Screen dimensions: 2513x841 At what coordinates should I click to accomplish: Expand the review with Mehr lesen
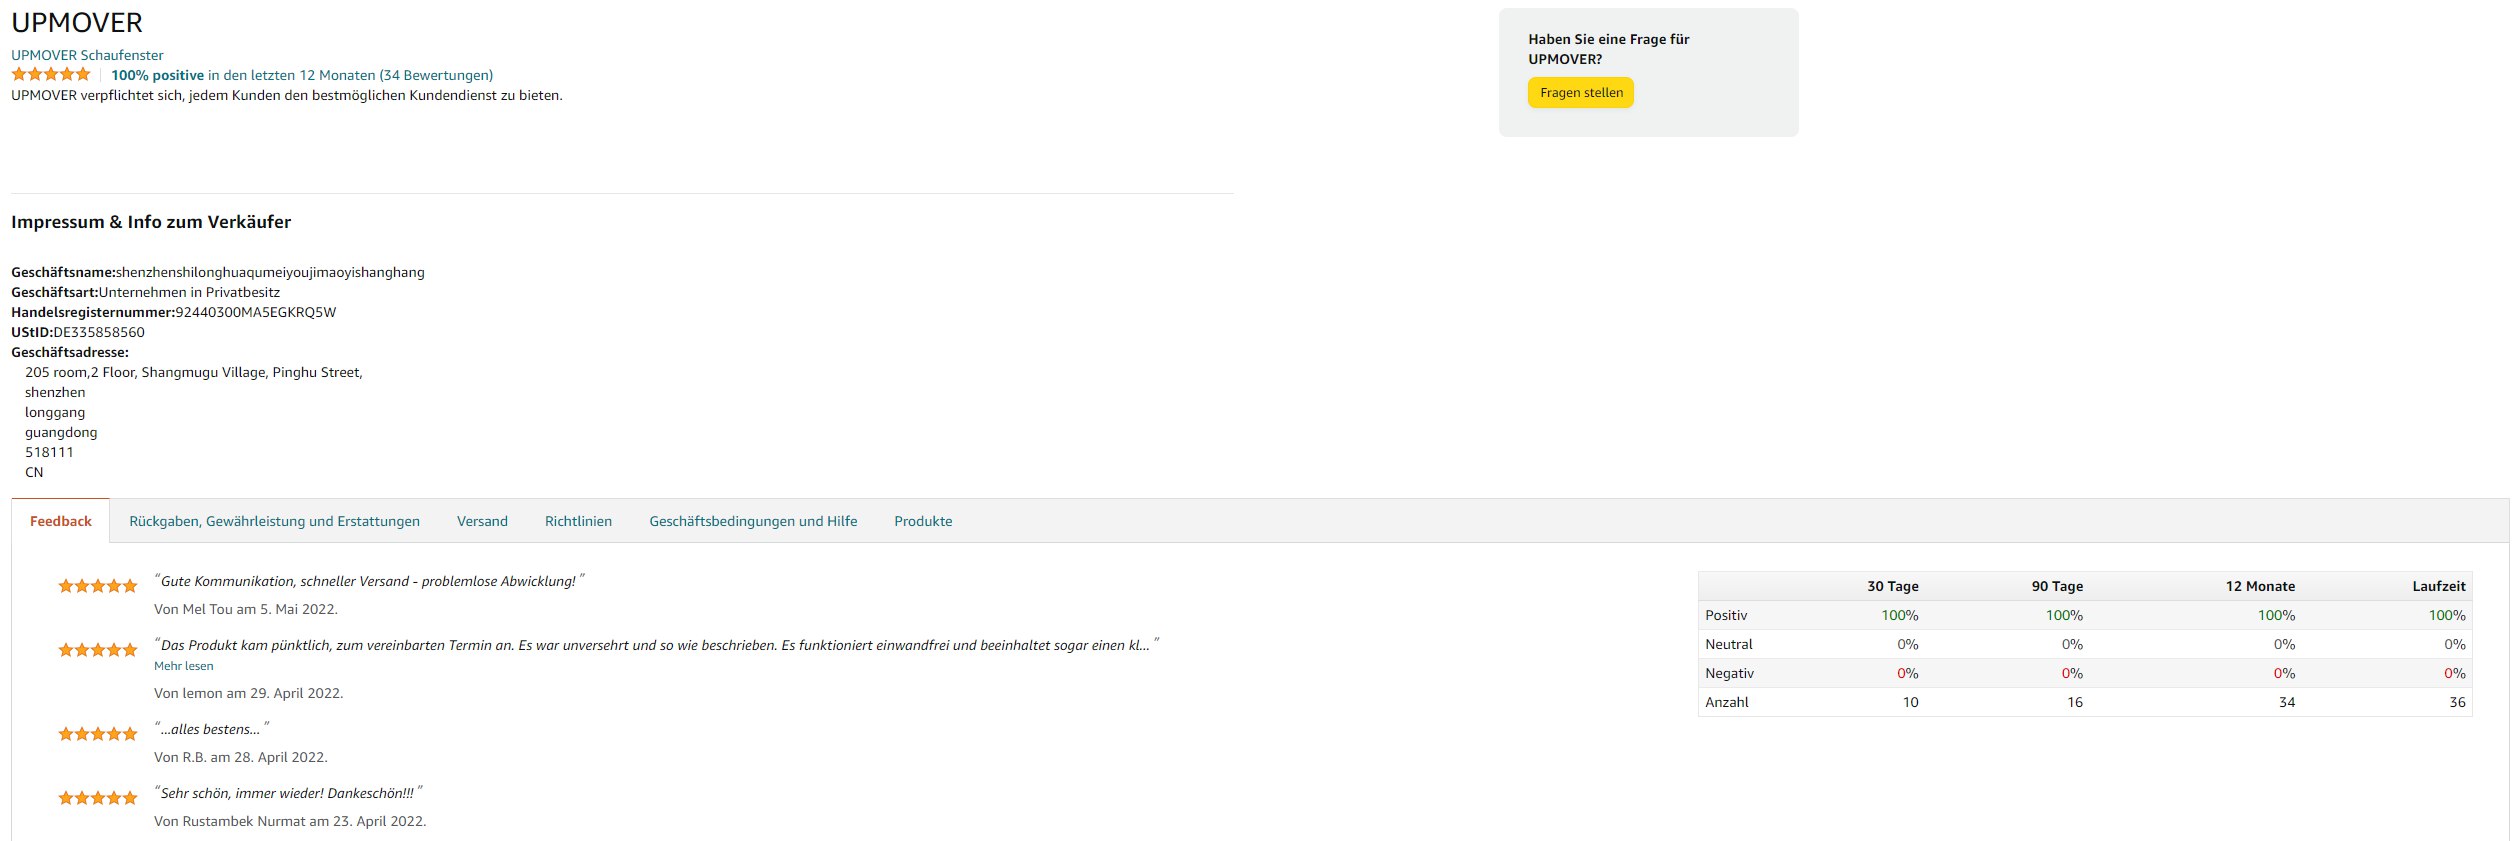coord(184,666)
